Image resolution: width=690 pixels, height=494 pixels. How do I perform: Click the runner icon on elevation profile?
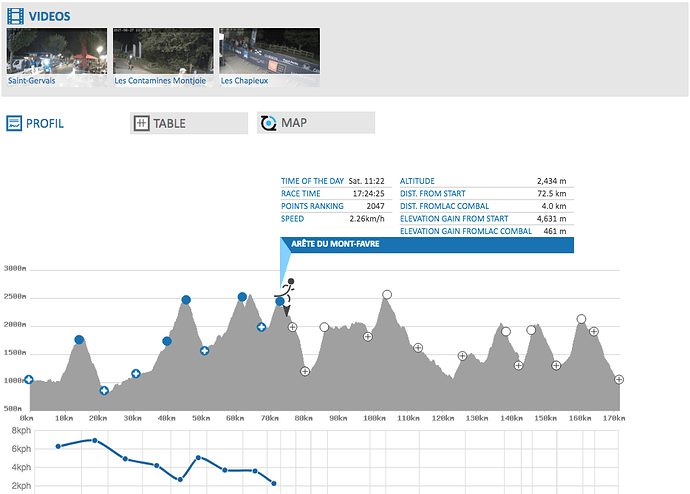(x=288, y=294)
